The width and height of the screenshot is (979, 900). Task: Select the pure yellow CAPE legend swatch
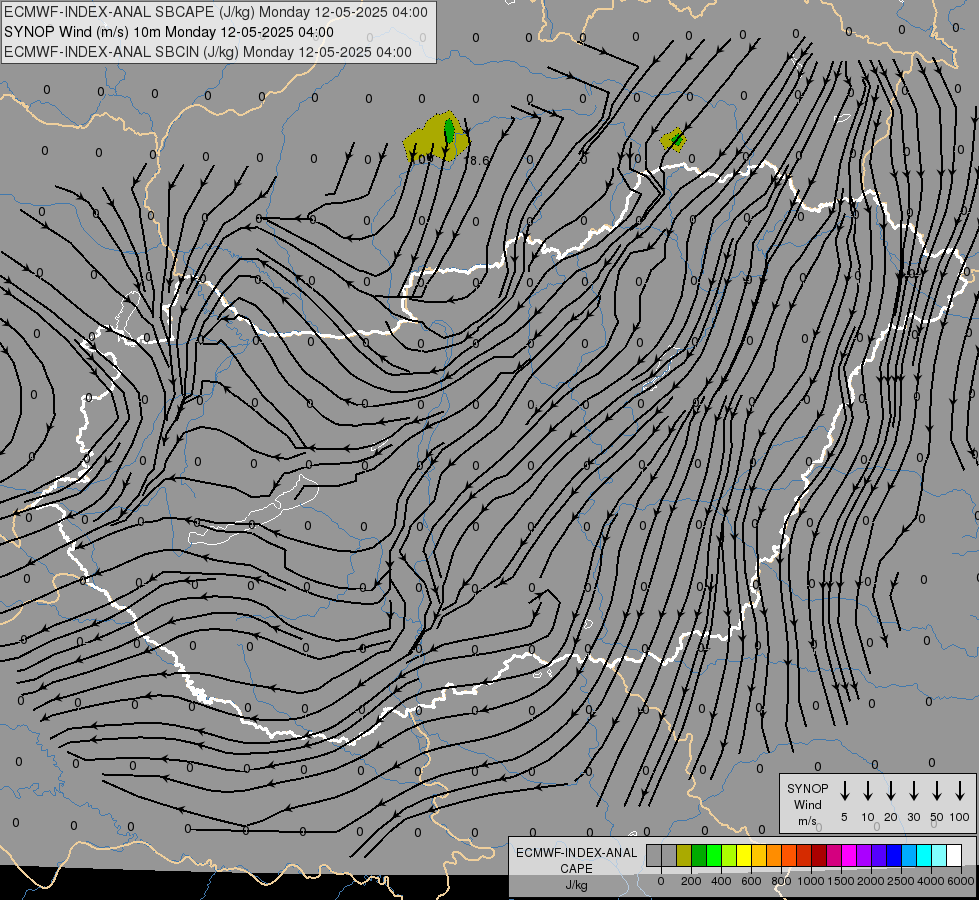click(744, 855)
